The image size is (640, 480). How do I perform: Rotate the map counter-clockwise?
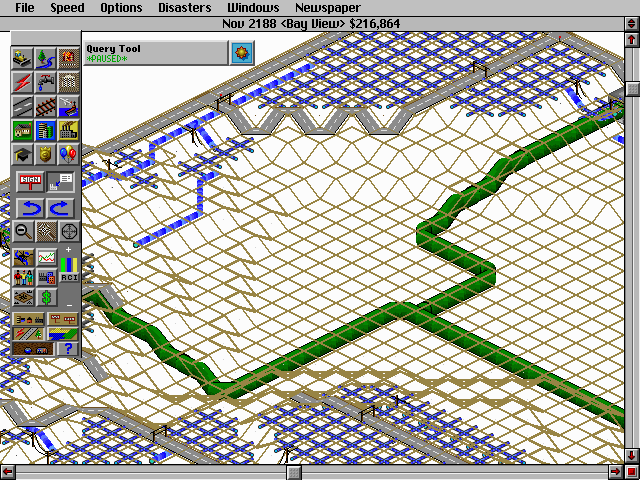point(31,208)
